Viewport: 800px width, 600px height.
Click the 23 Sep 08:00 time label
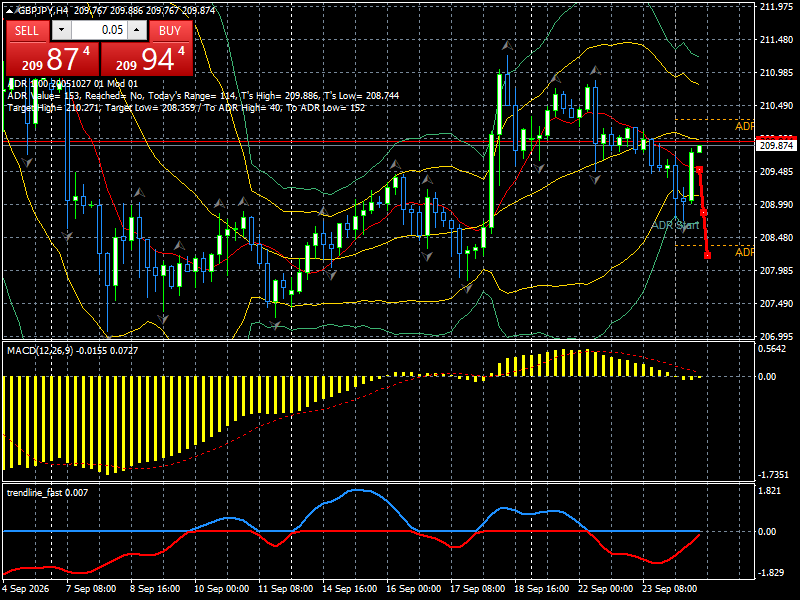click(669, 589)
